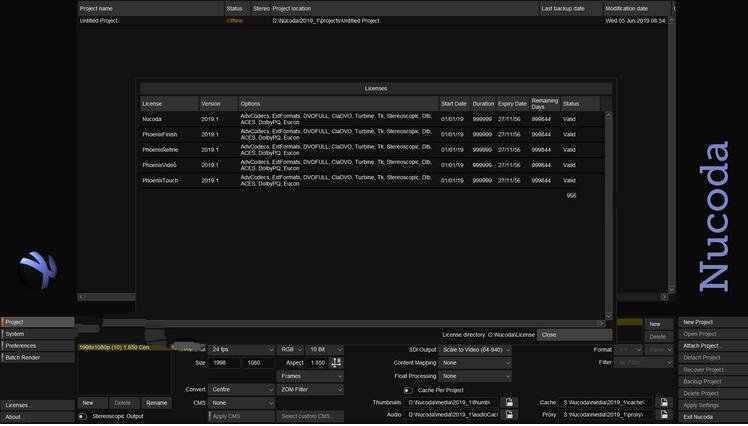
Task: Click the aspect ratio lock icon next to 1.850
Action: pyautogui.click(x=336, y=363)
